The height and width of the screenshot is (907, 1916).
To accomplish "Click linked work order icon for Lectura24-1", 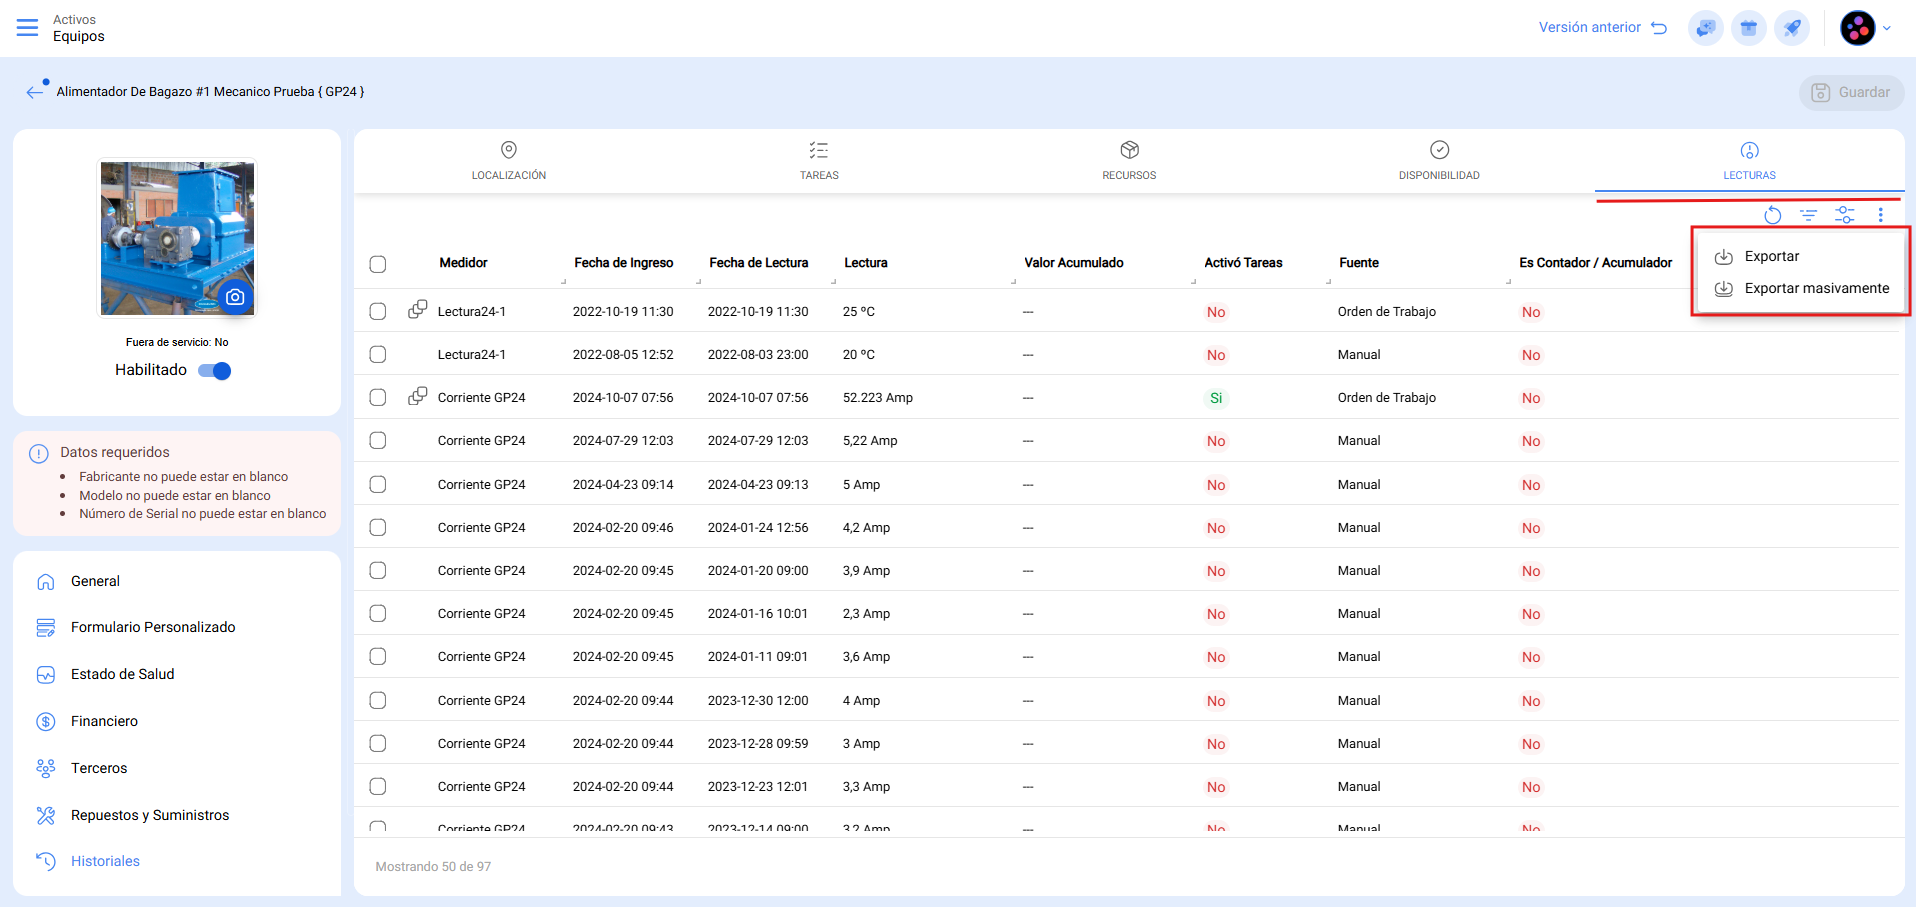I will pyautogui.click(x=418, y=310).
